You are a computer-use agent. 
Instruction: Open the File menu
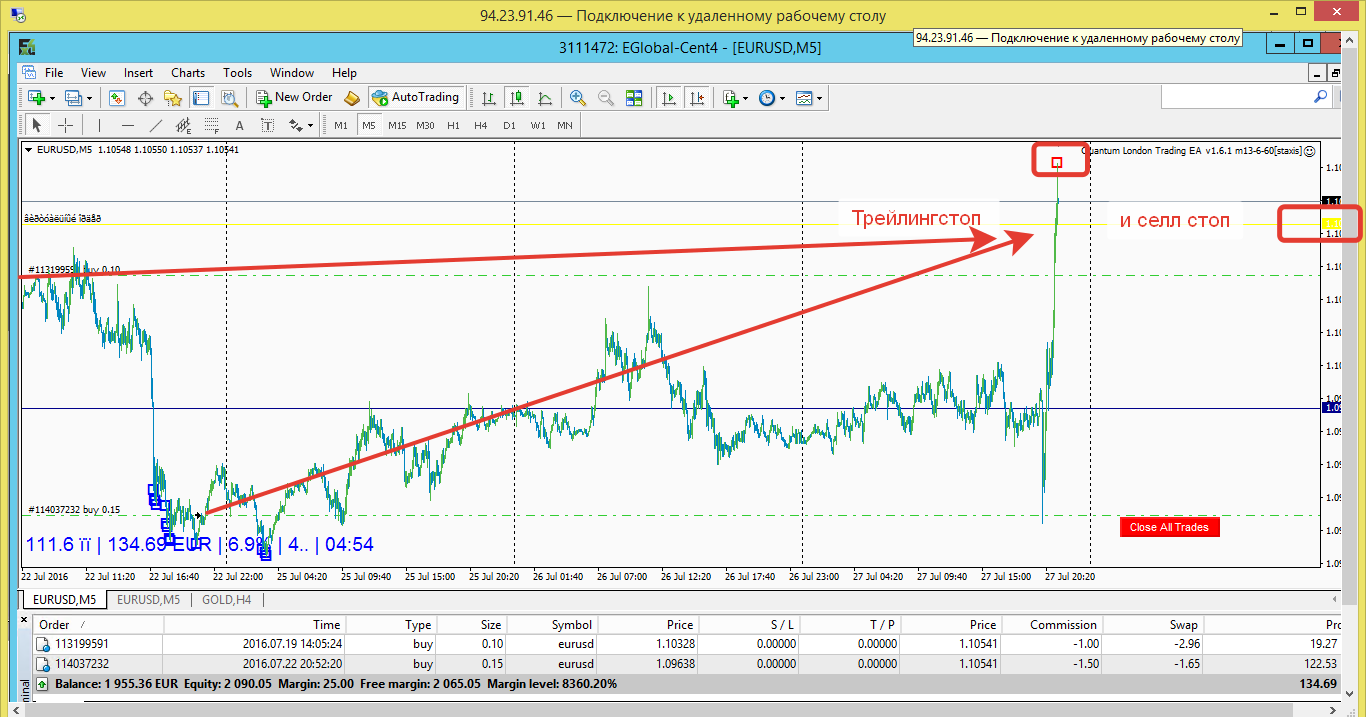coord(54,72)
